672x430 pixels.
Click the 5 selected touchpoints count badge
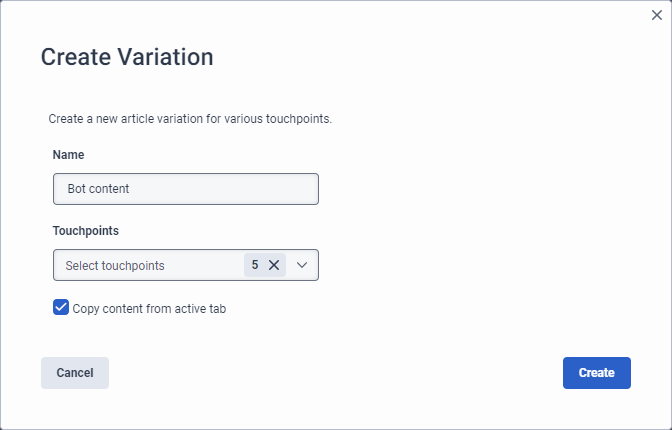255,265
